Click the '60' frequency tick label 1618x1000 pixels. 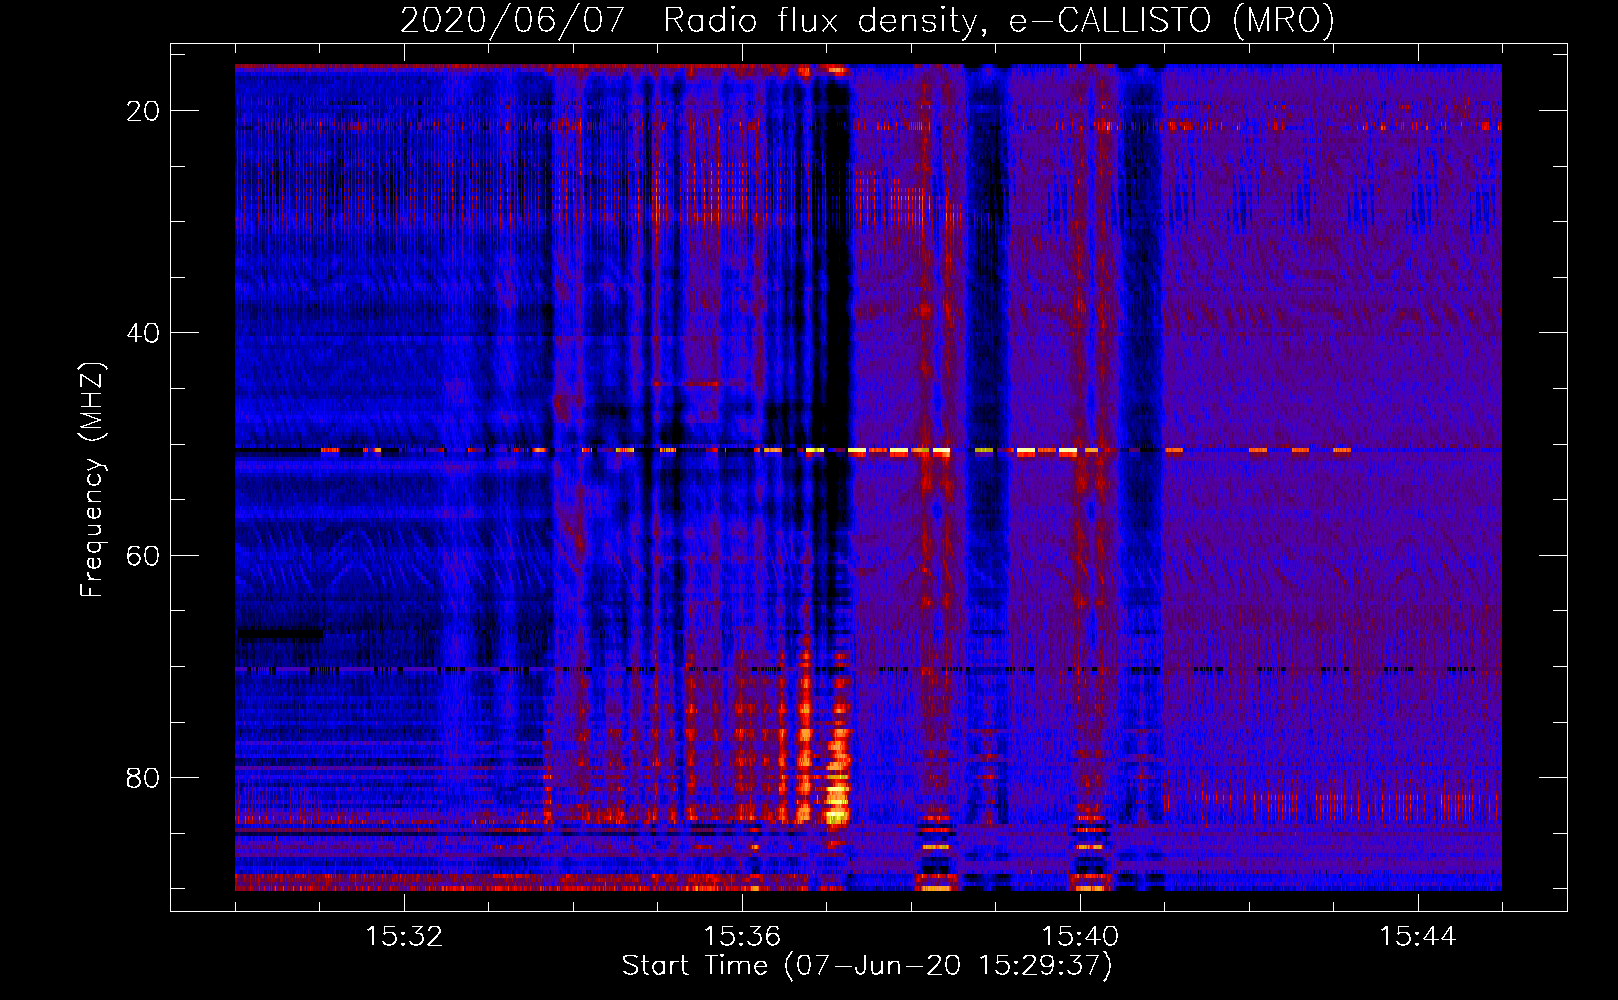143,555
